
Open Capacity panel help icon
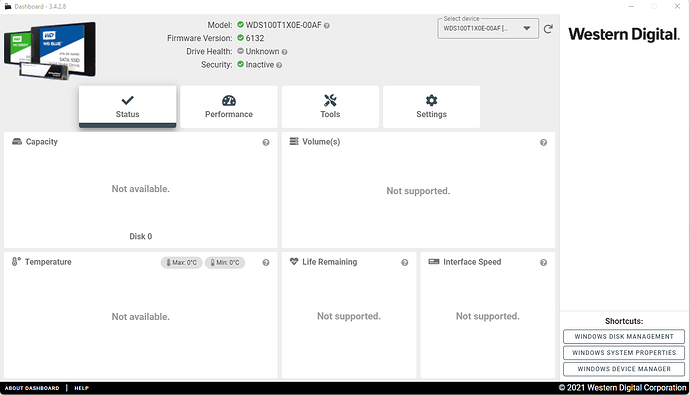266,143
